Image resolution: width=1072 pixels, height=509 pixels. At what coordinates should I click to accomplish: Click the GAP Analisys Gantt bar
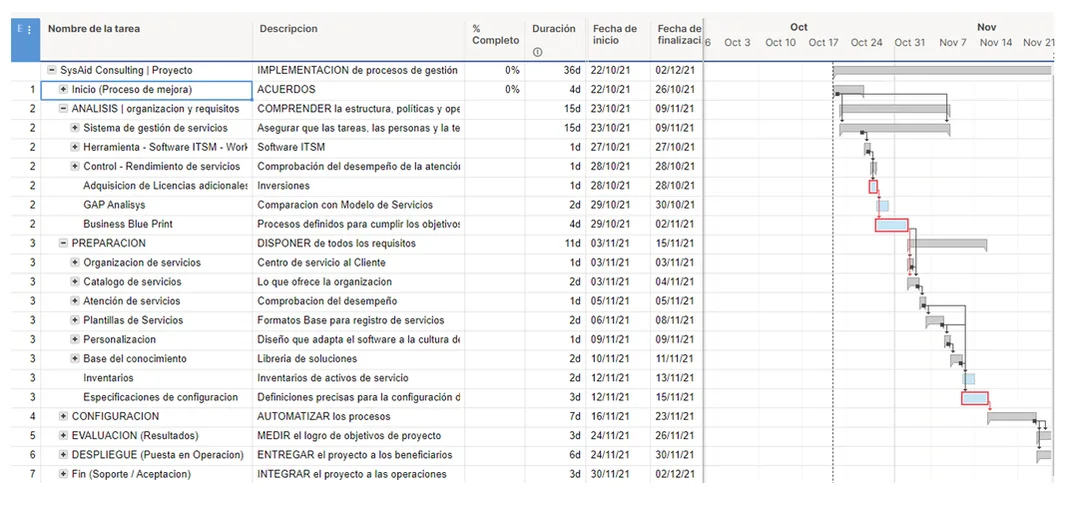coord(883,206)
